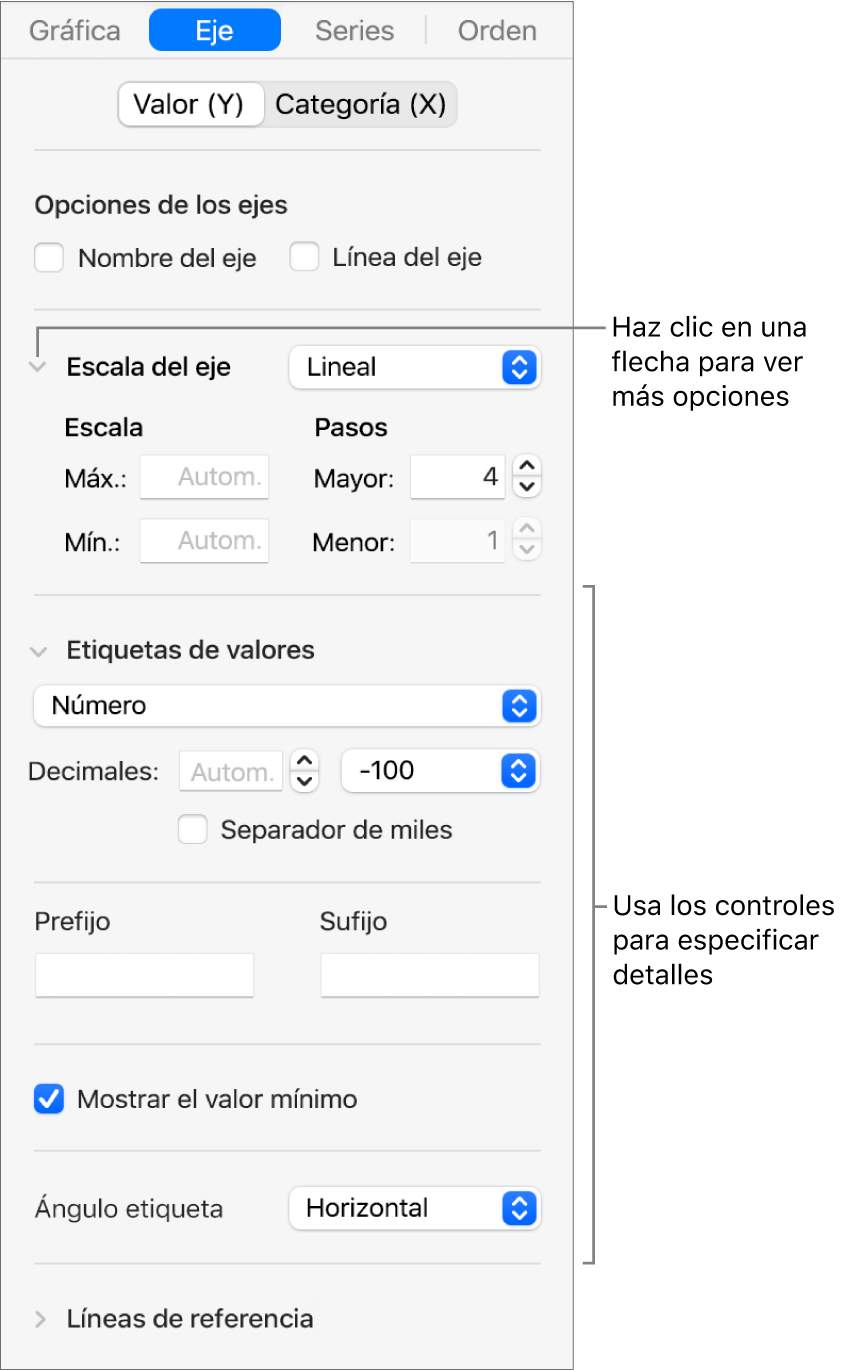Open the Series tab
The height and width of the screenshot is (1370, 849).
pyautogui.click(x=354, y=31)
